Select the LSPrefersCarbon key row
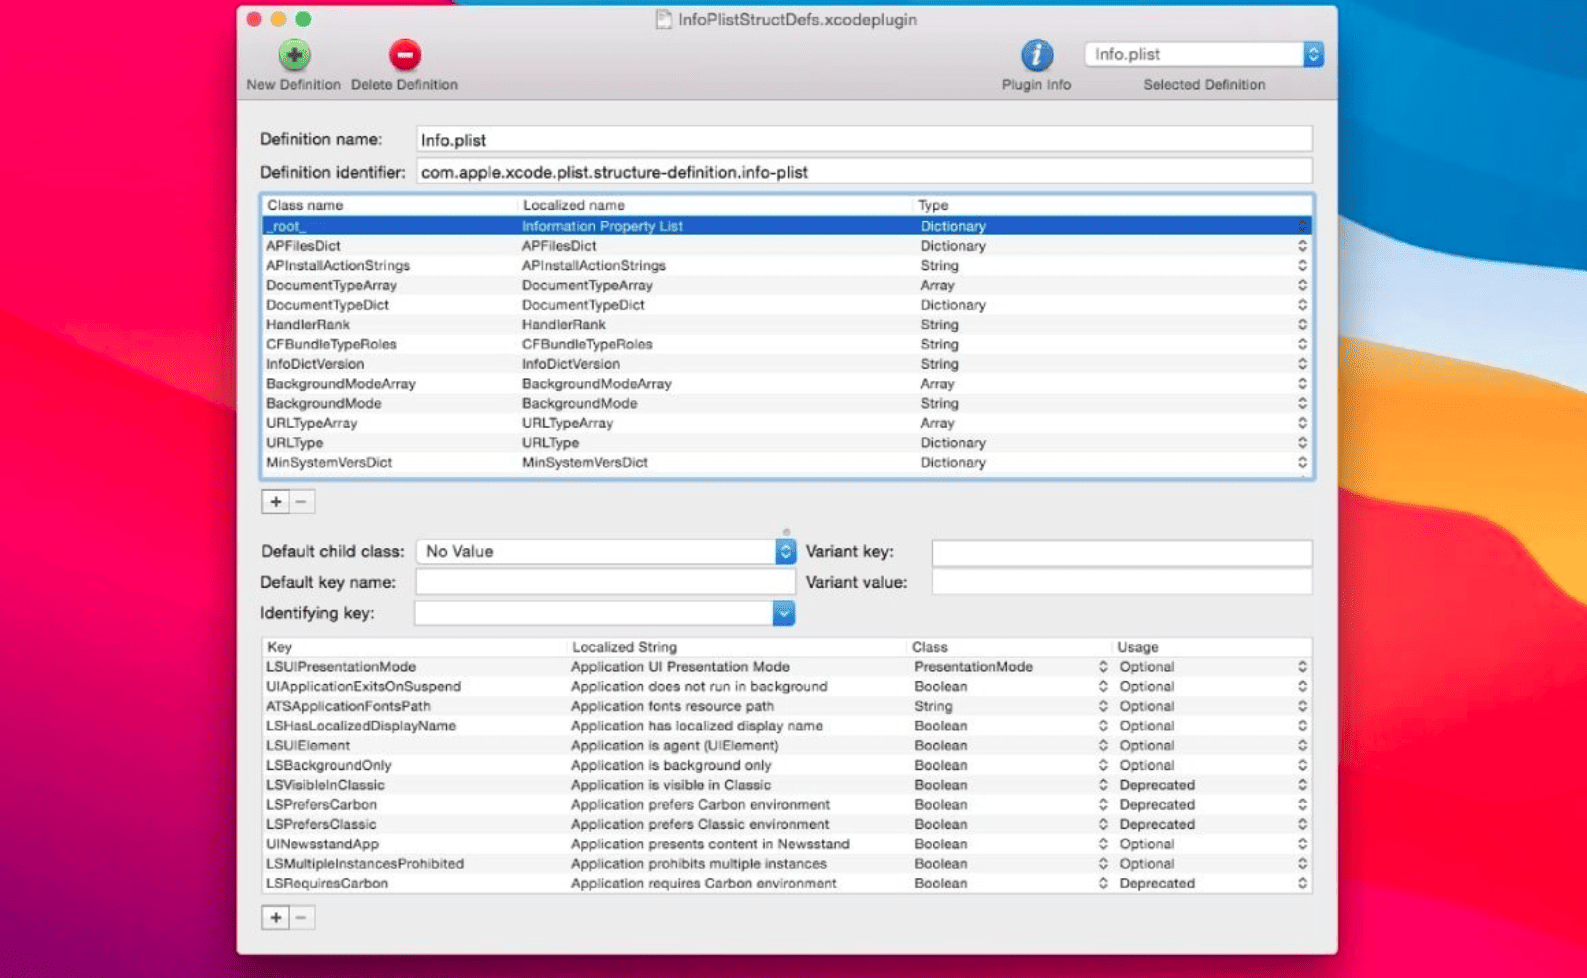This screenshot has width=1587, height=978. 787,805
